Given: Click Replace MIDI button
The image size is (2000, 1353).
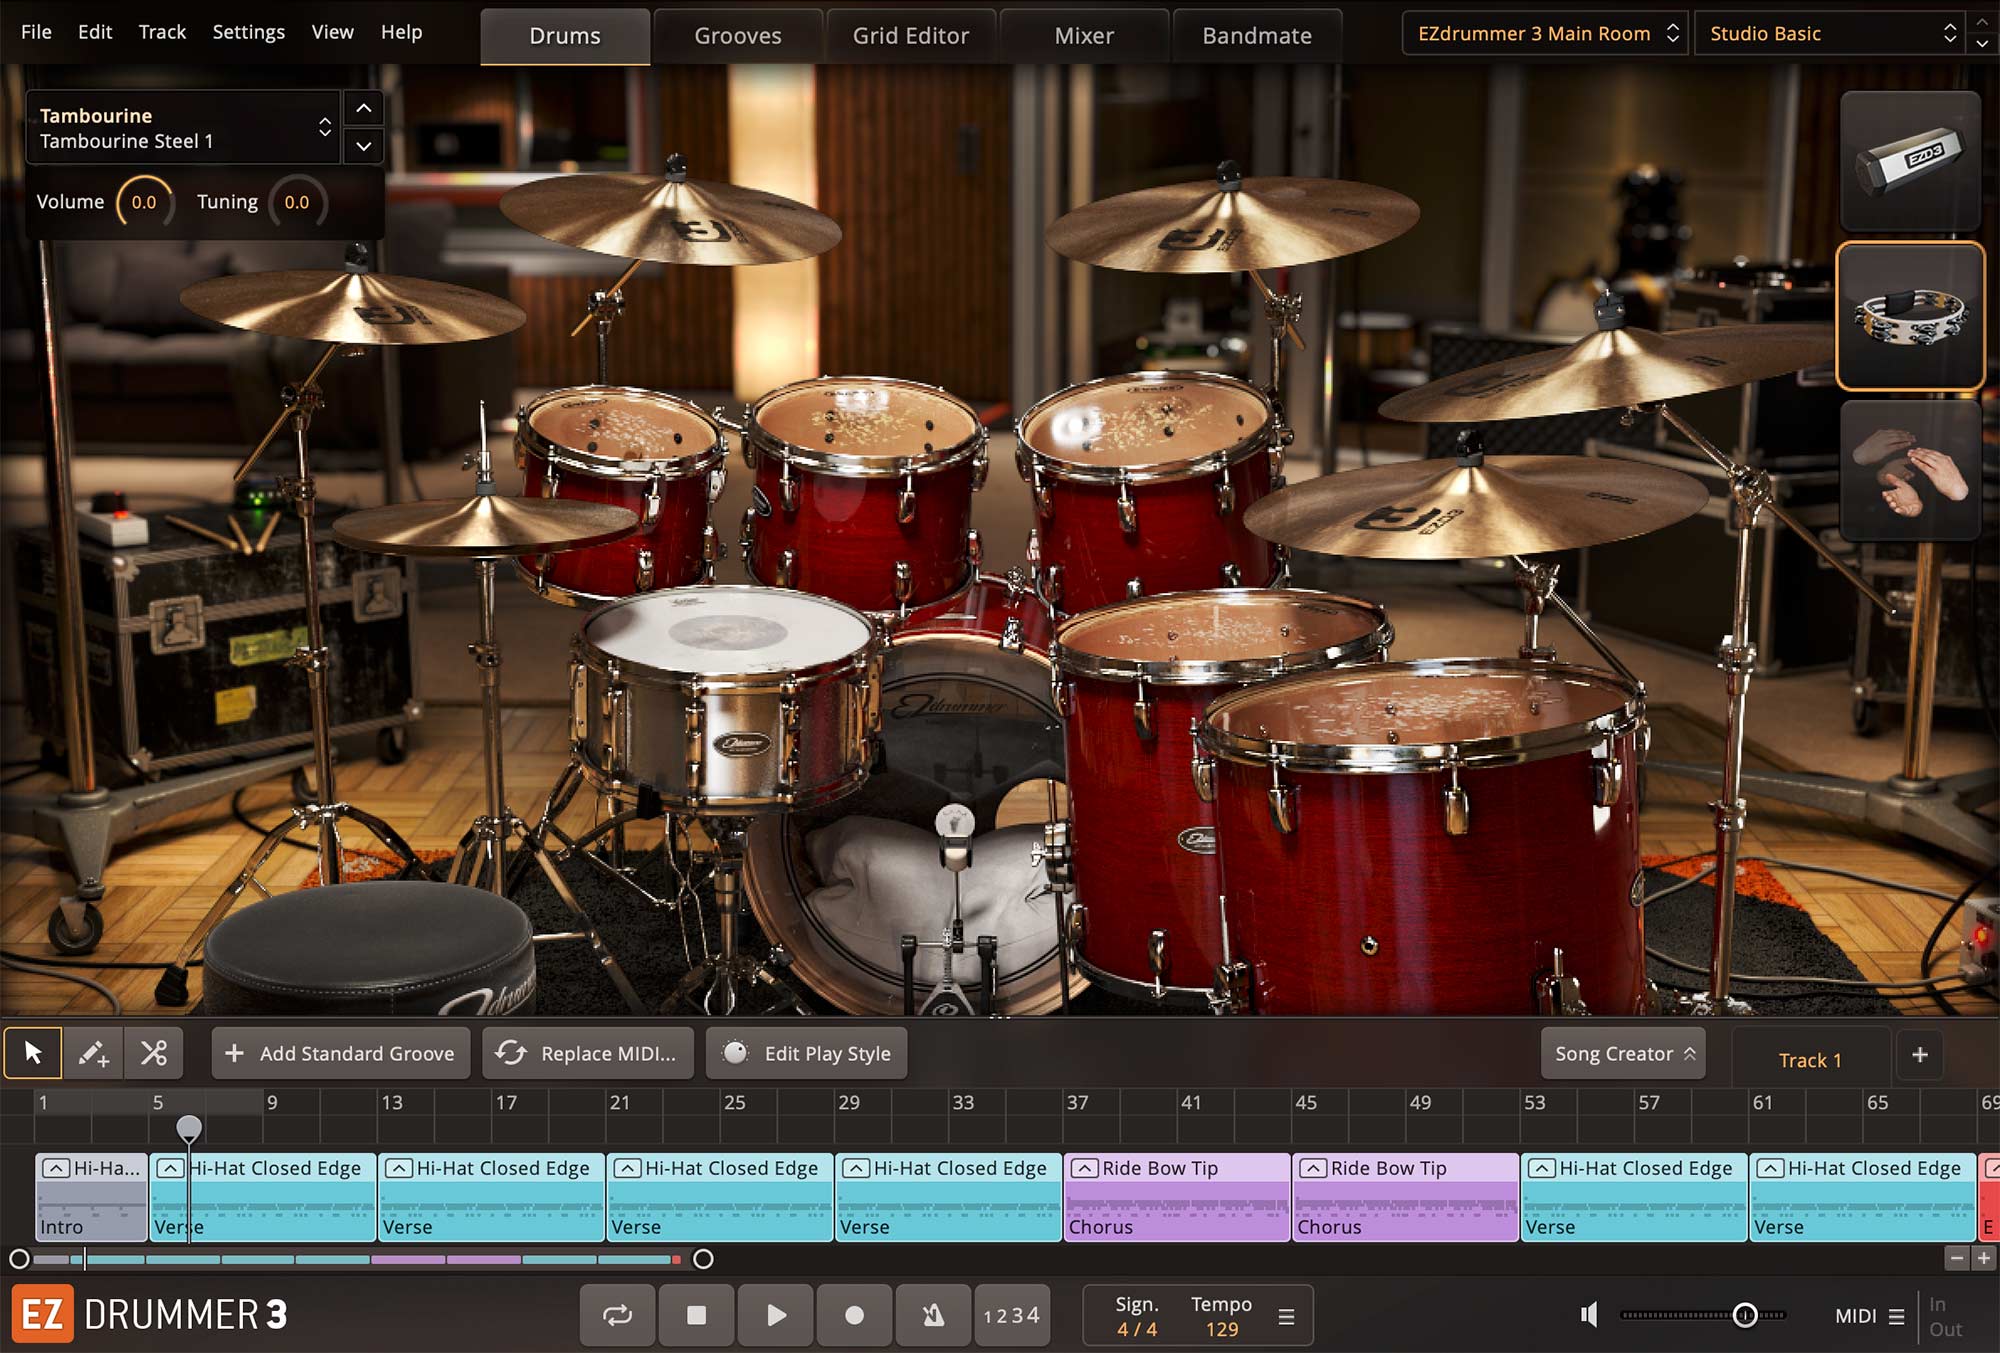Looking at the screenshot, I should (587, 1053).
